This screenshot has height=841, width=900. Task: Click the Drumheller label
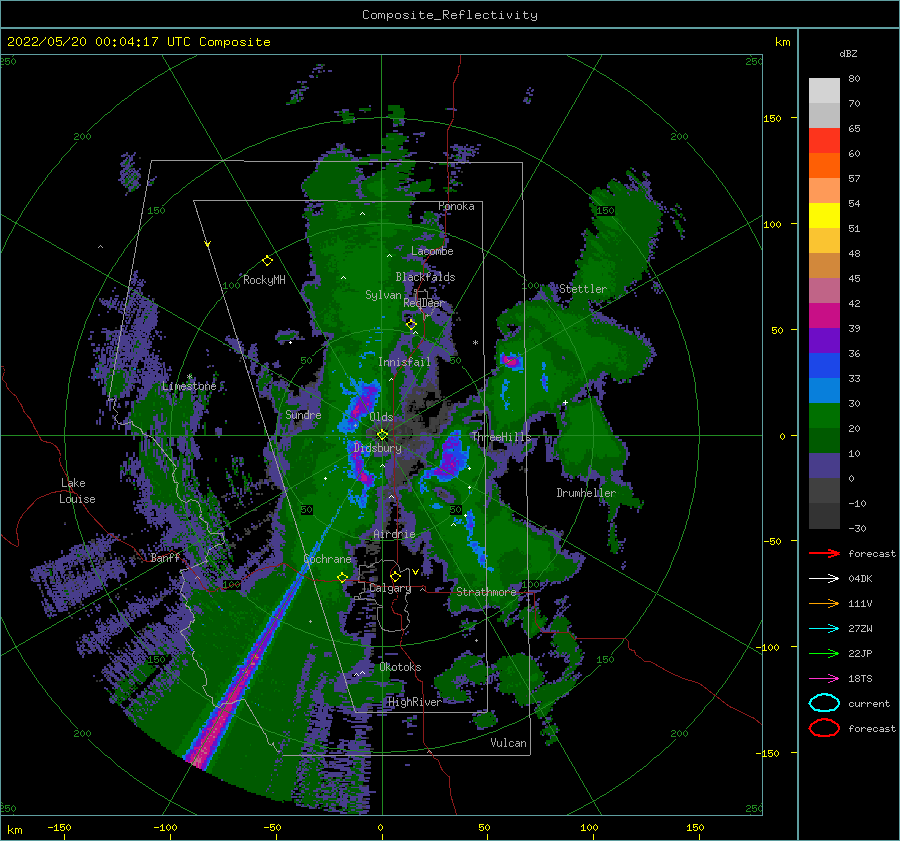[586, 493]
